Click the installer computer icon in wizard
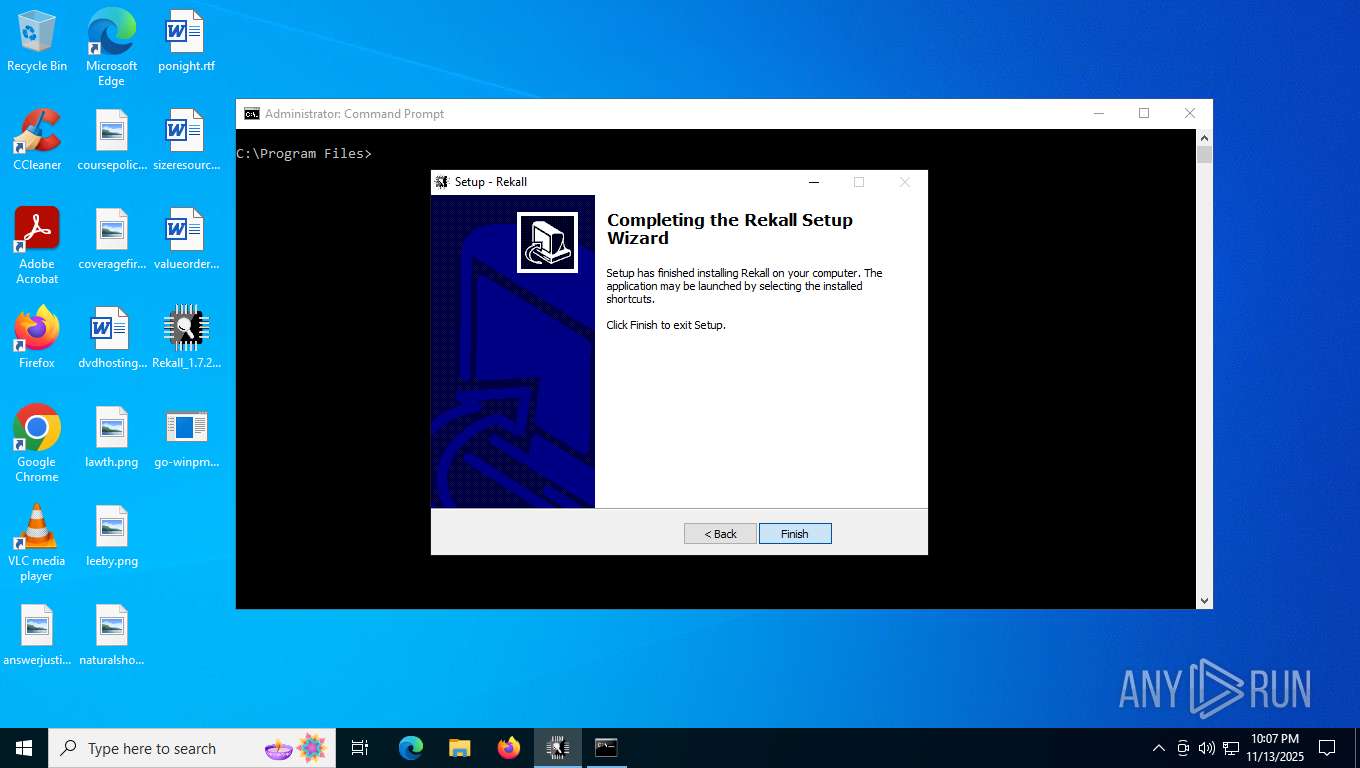The height and width of the screenshot is (768, 1360). [547, 242]
